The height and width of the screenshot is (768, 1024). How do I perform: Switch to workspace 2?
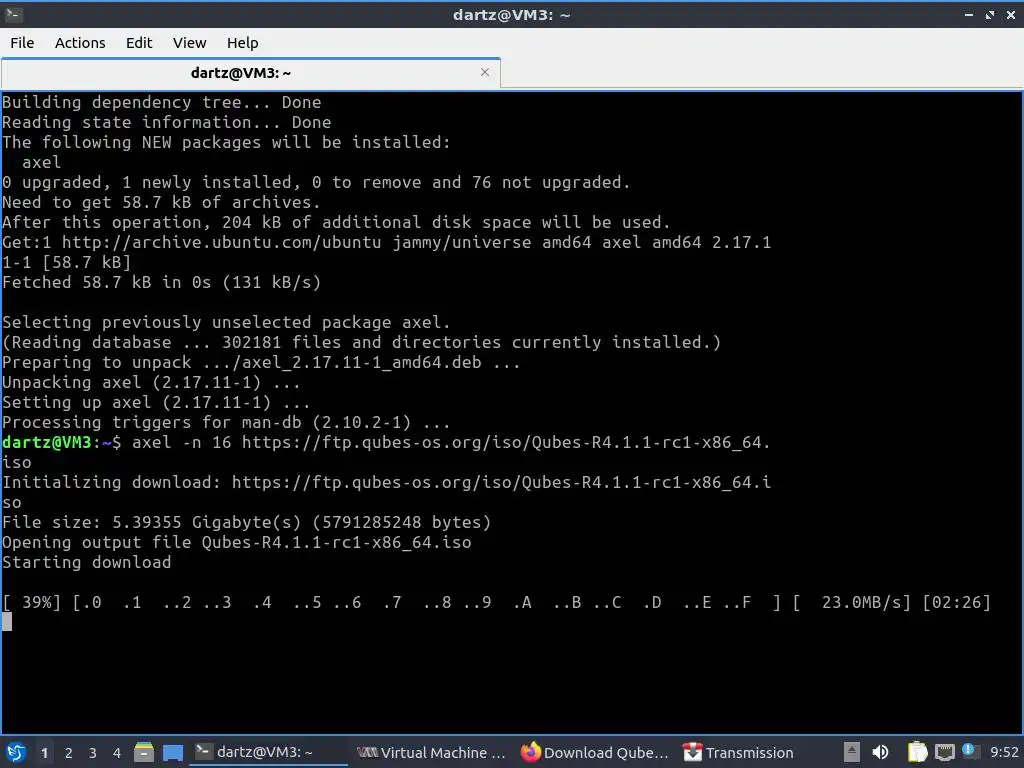(x=69, y=753)
